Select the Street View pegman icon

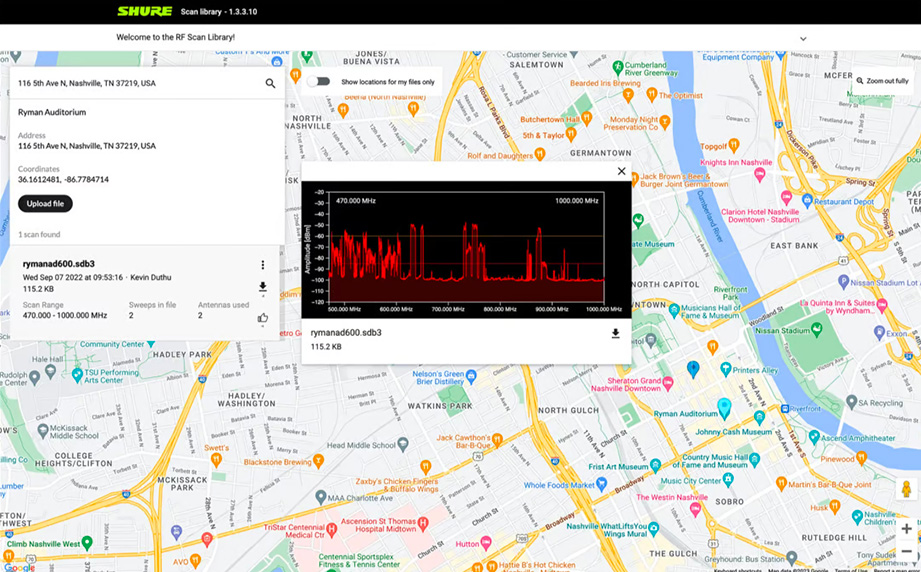(906, 489)
